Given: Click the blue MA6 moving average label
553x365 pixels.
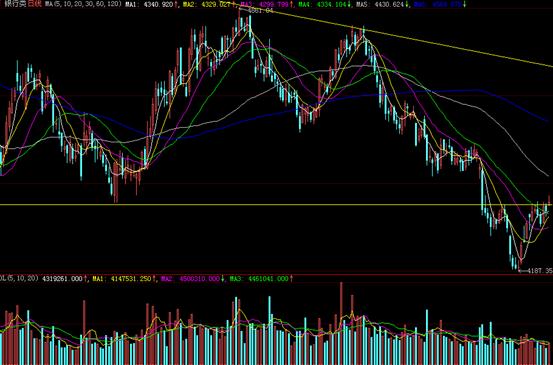Looking at the screenshot, I should coord(420,4).
